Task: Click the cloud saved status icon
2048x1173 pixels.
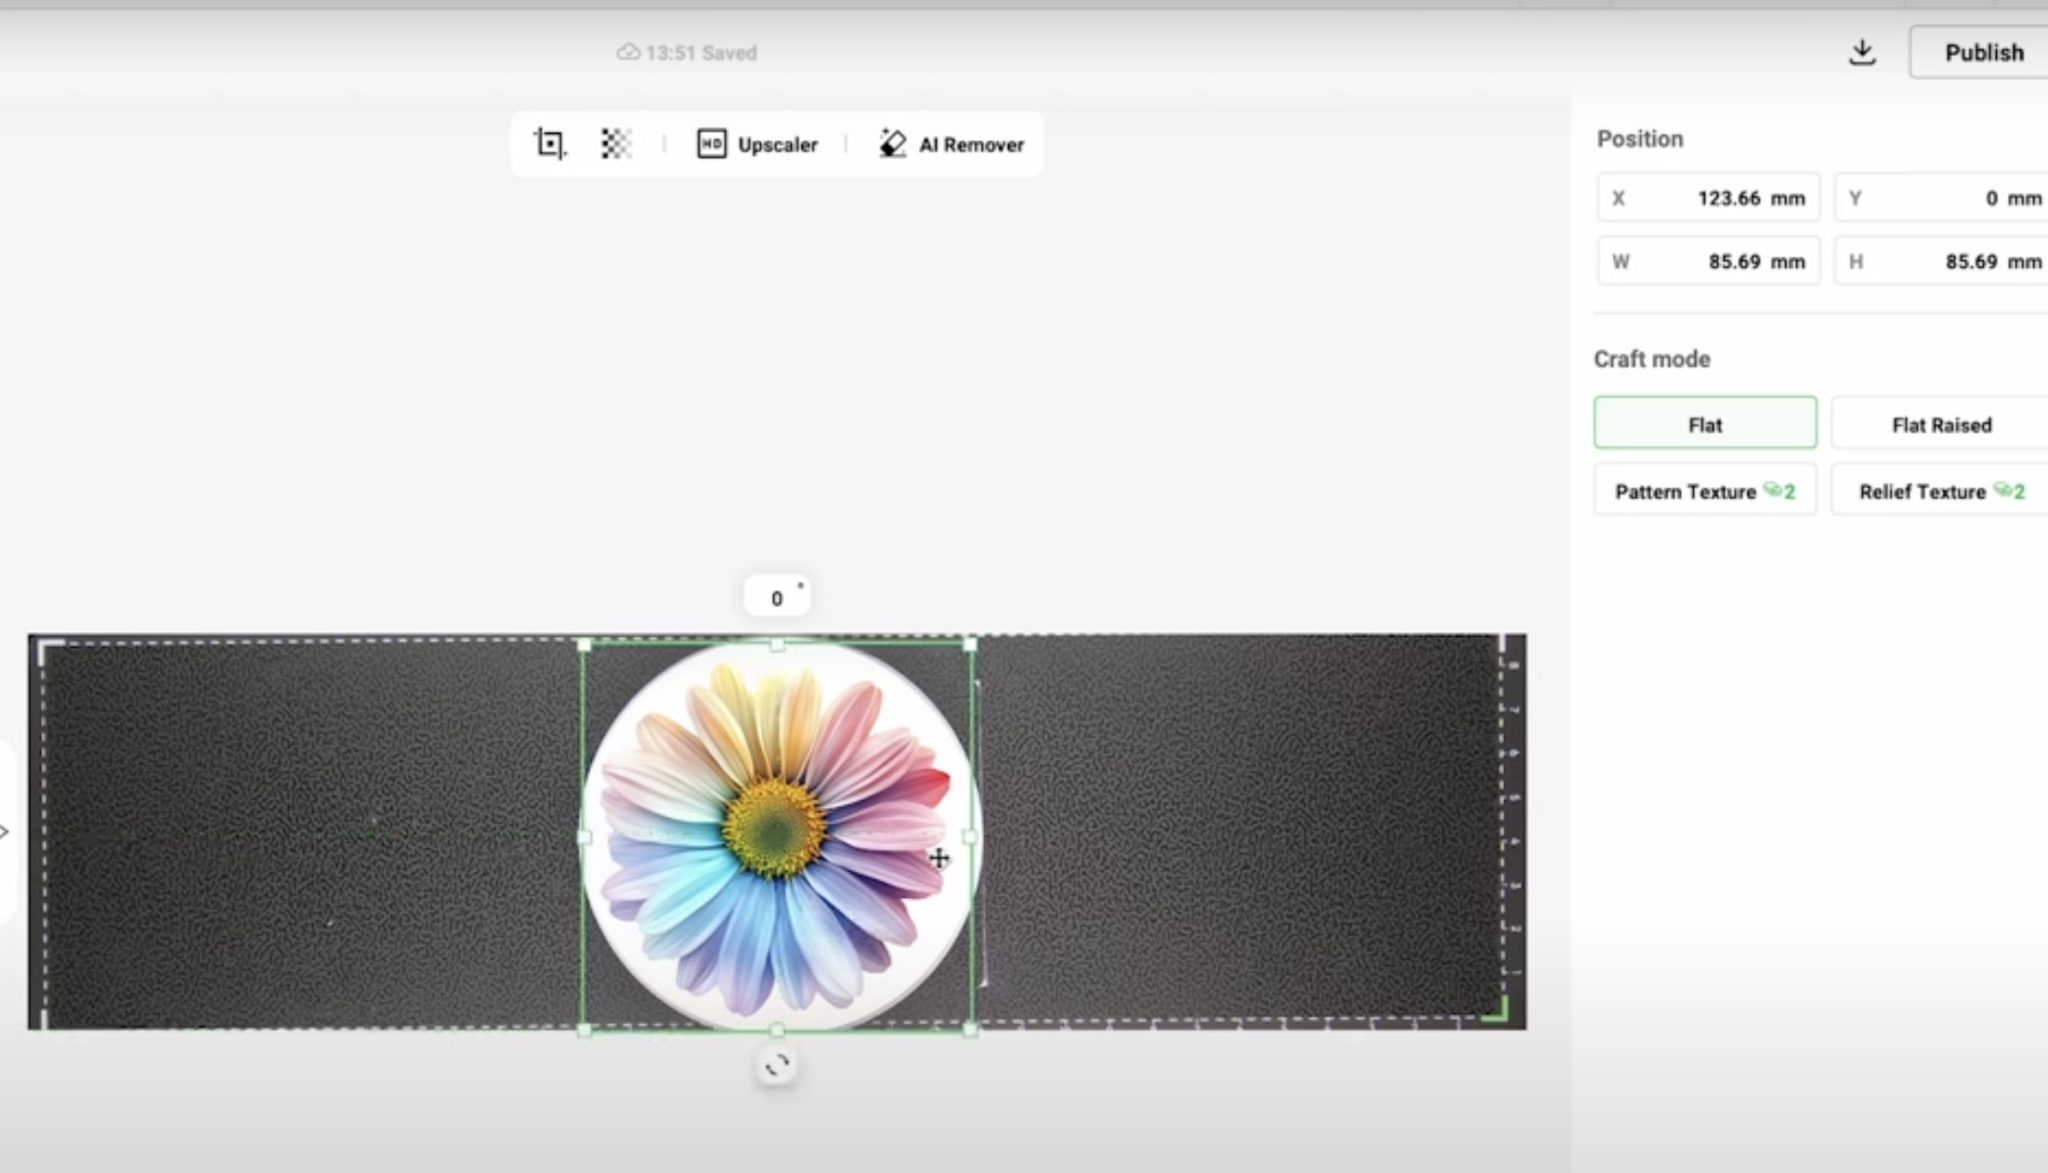Action: click(x=628, y=52)
